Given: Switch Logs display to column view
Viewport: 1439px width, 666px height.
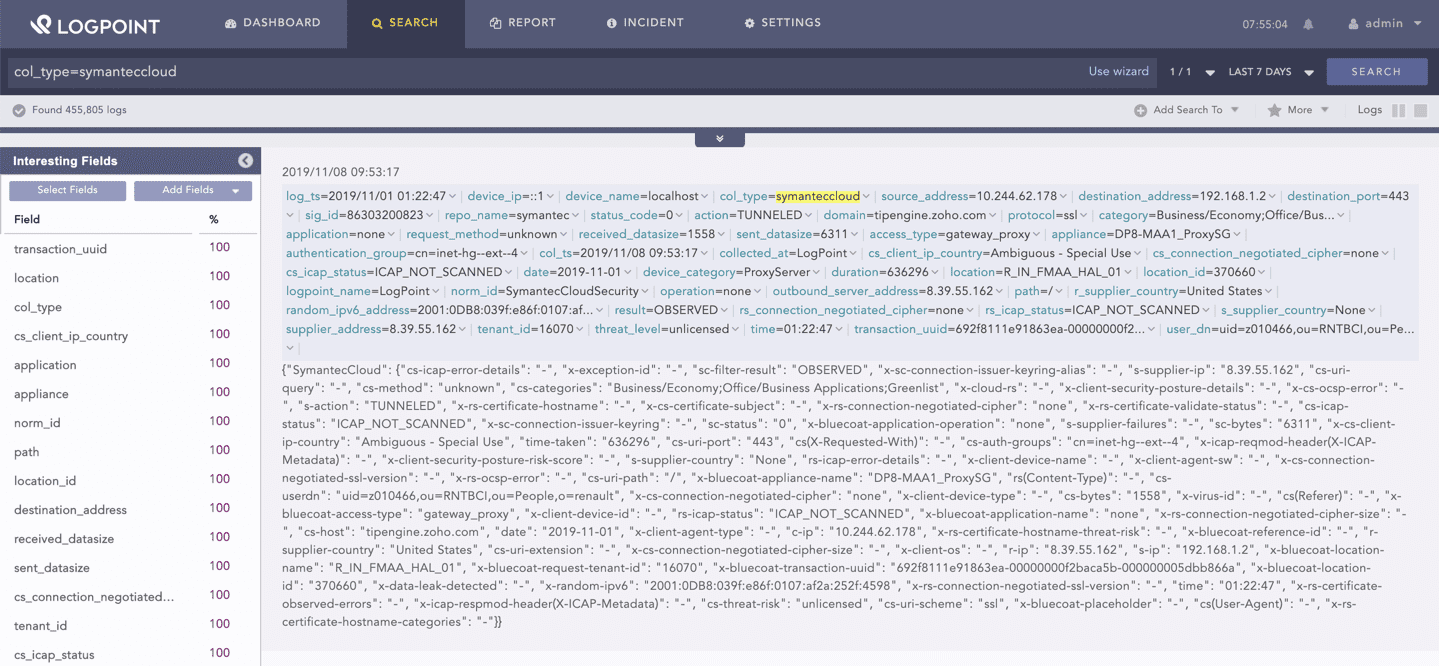Looking at the screenshot, I should pyautogui.click(x=1398, y=110).
